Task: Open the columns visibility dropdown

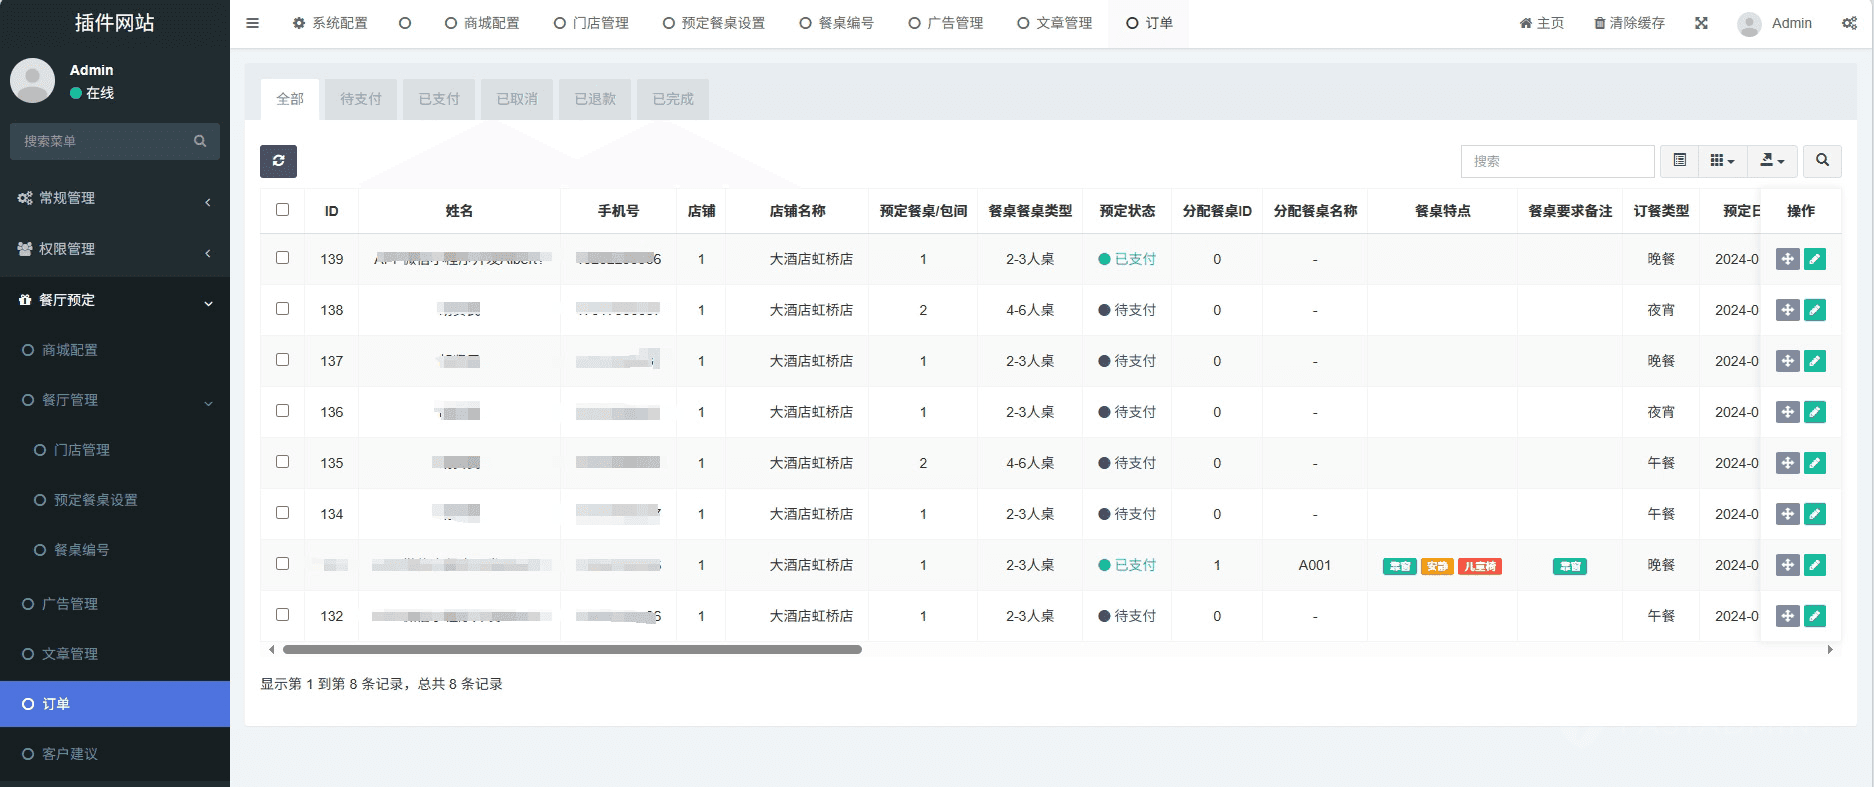Action: (1721, 161)
